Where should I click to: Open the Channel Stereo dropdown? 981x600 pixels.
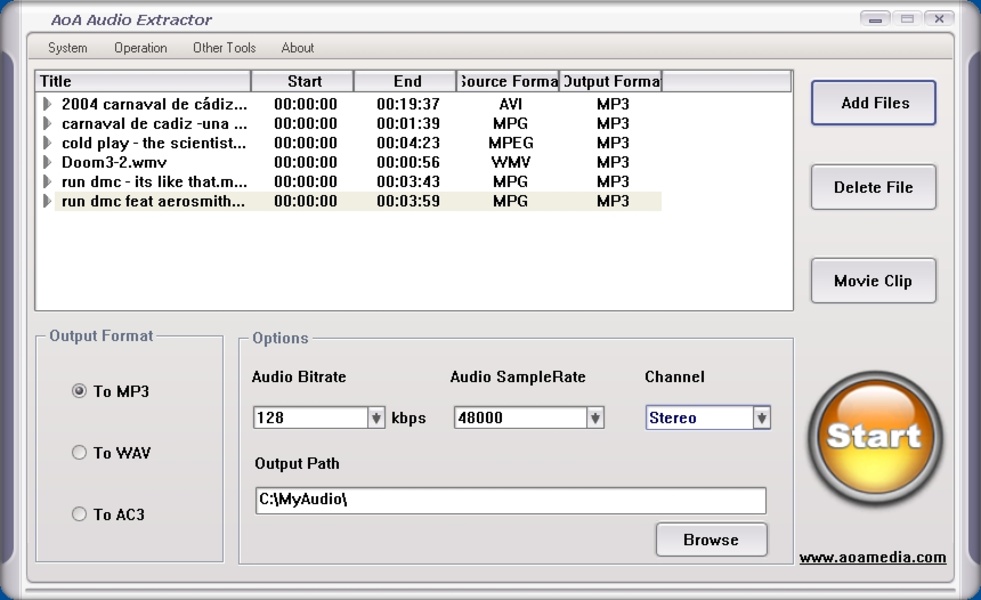click(761, 418)
